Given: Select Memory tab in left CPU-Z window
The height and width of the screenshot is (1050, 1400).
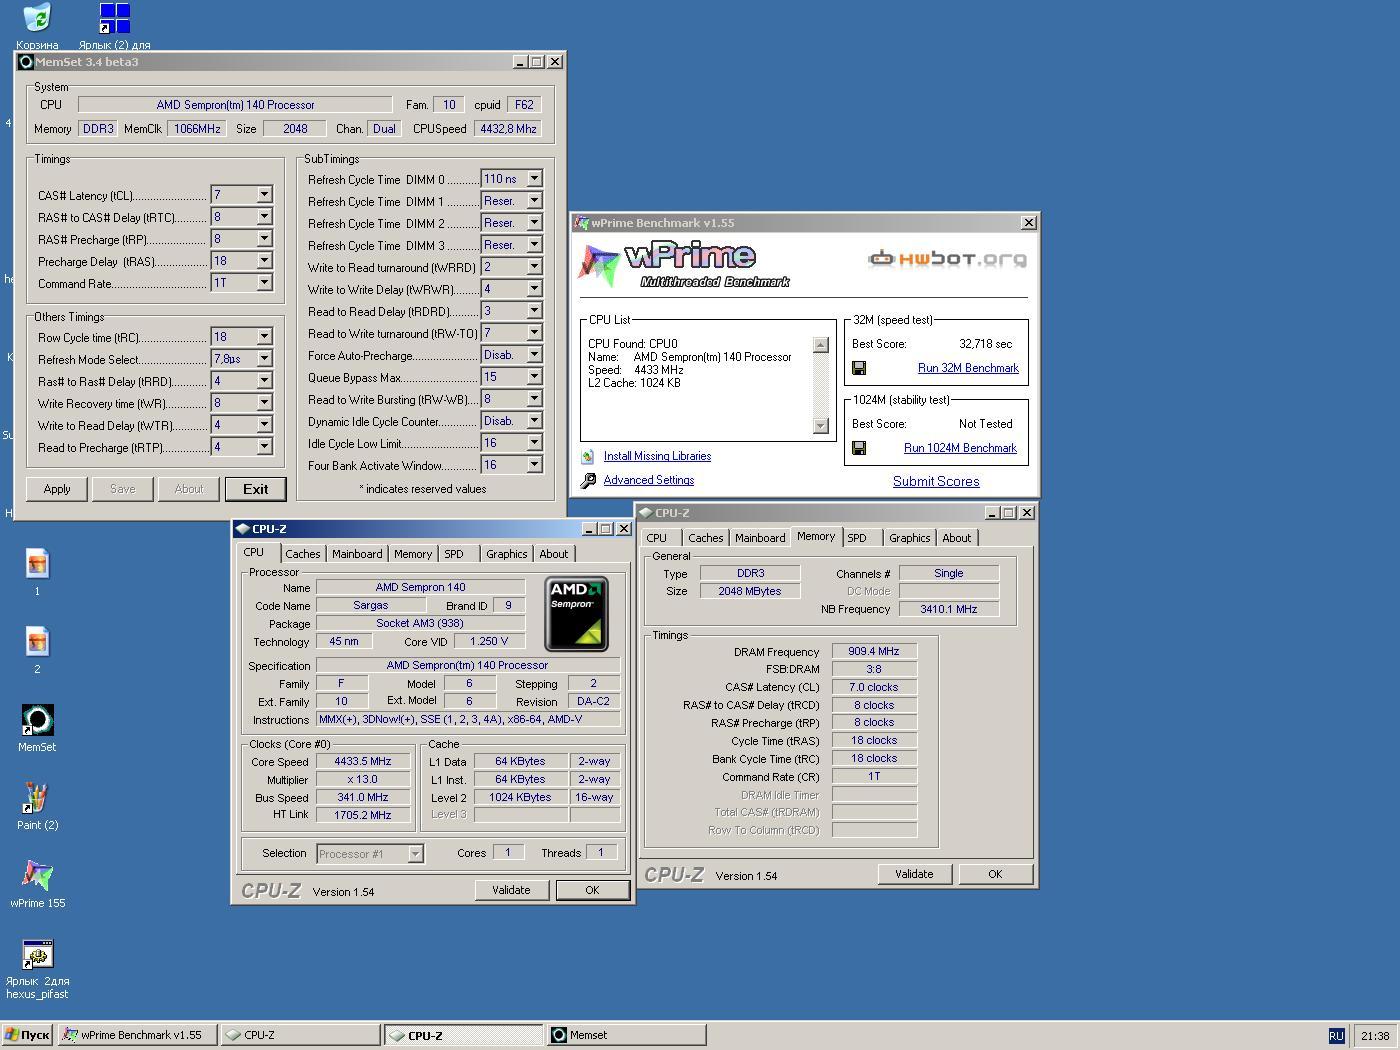Looking at the screenshot, I should tap(413, 554).
